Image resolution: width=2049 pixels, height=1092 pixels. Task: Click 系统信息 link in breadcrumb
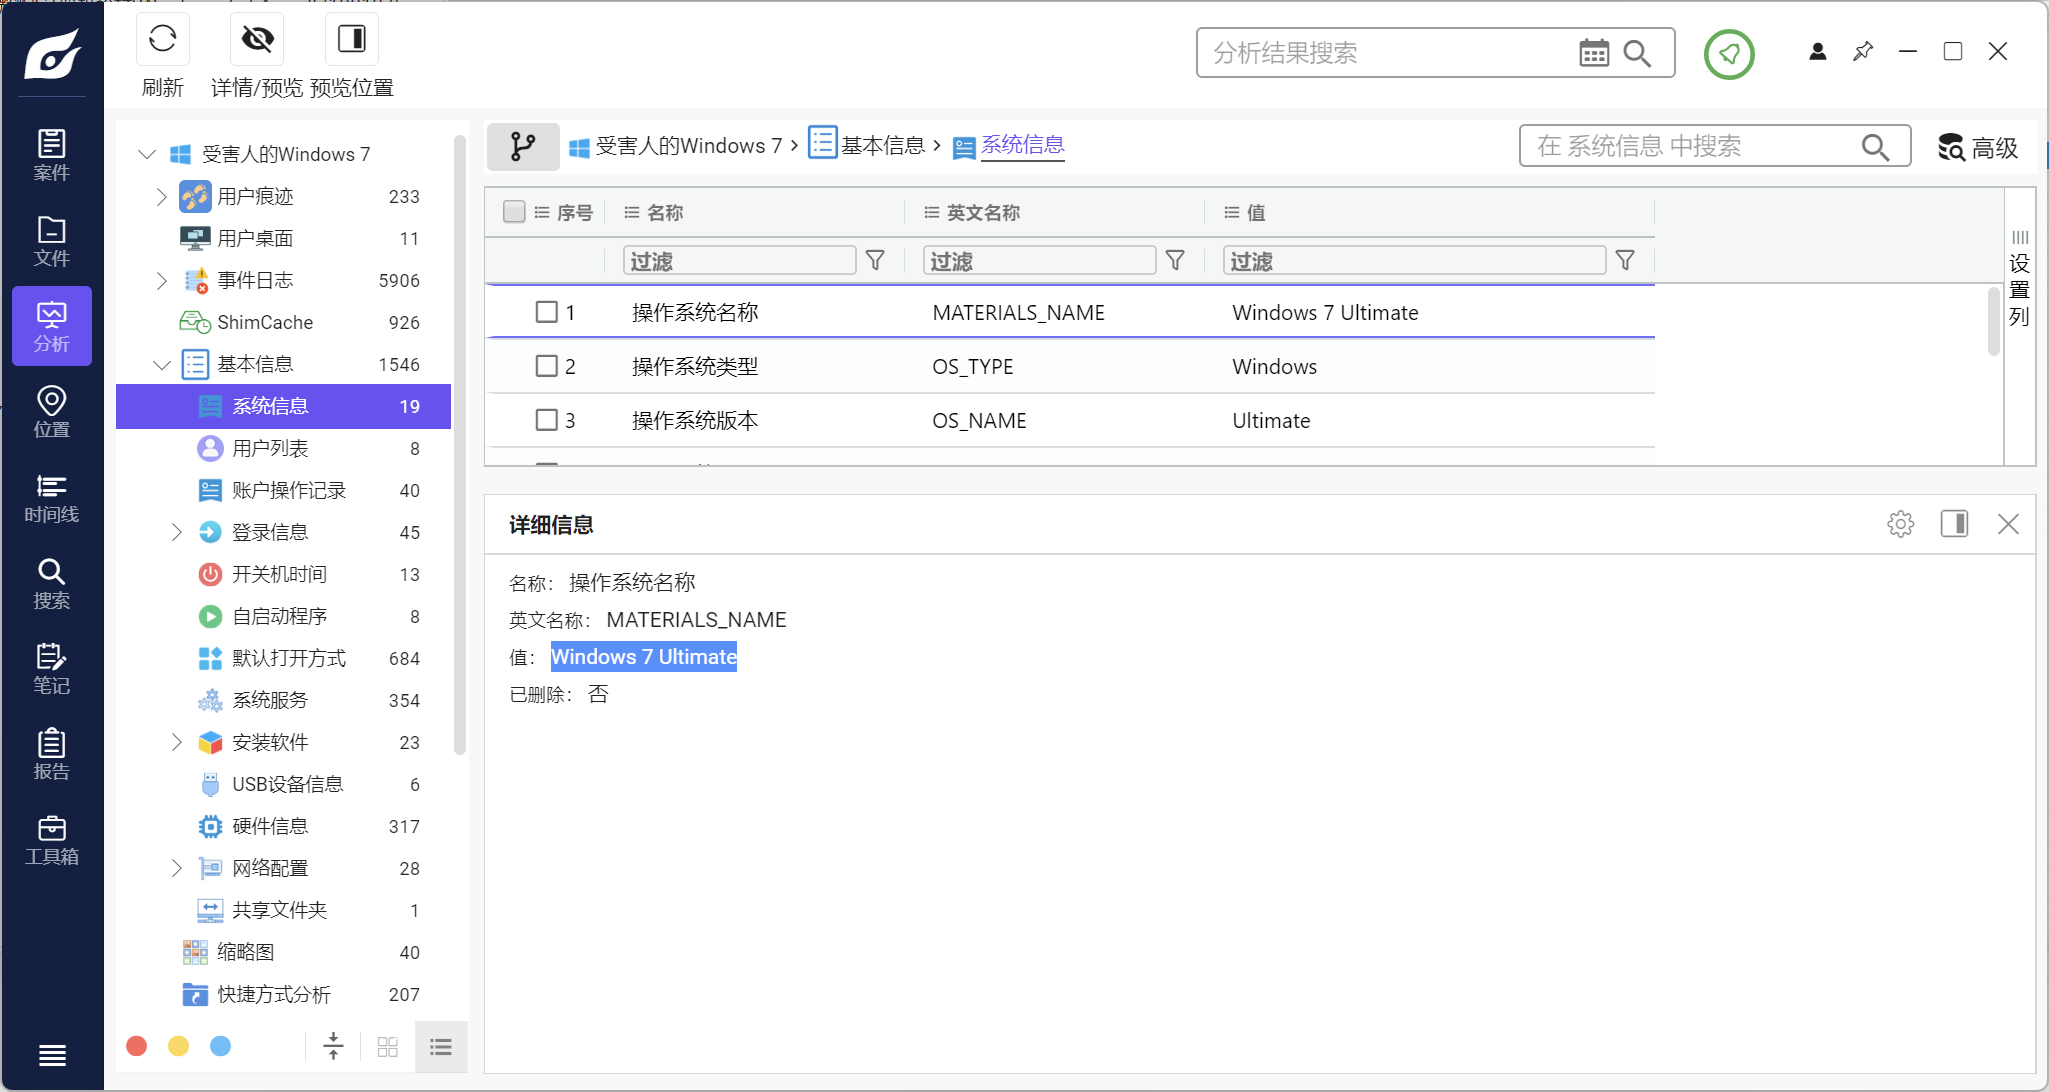tap(1023, 146)
